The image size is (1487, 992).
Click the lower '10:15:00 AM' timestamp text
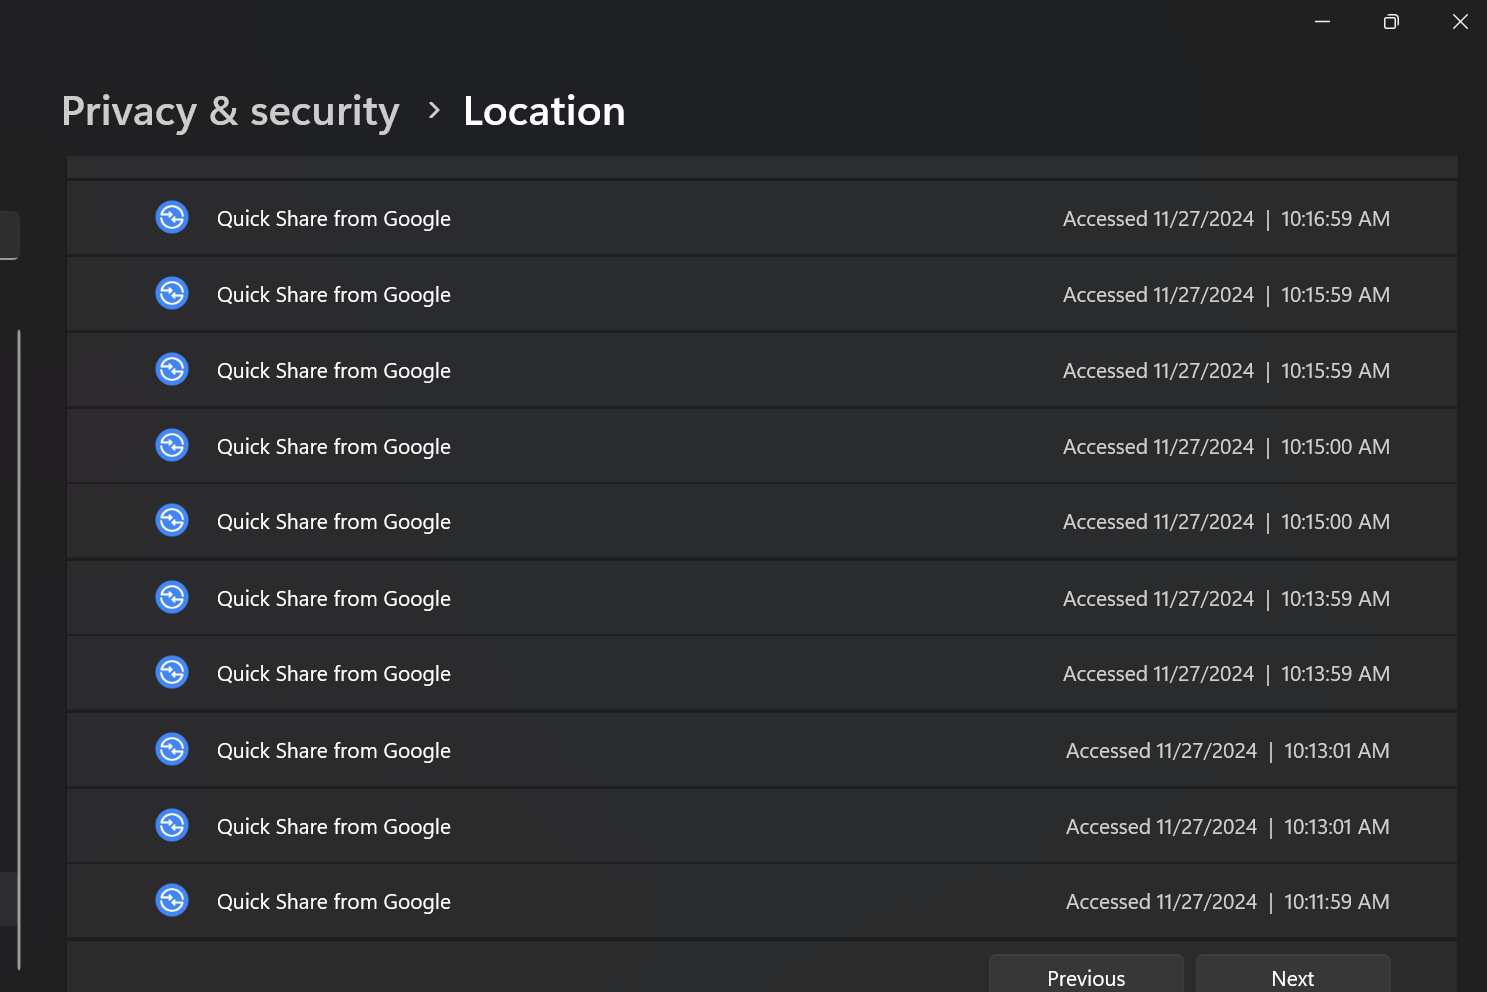pyautogui.click(x=1335, y=522)
